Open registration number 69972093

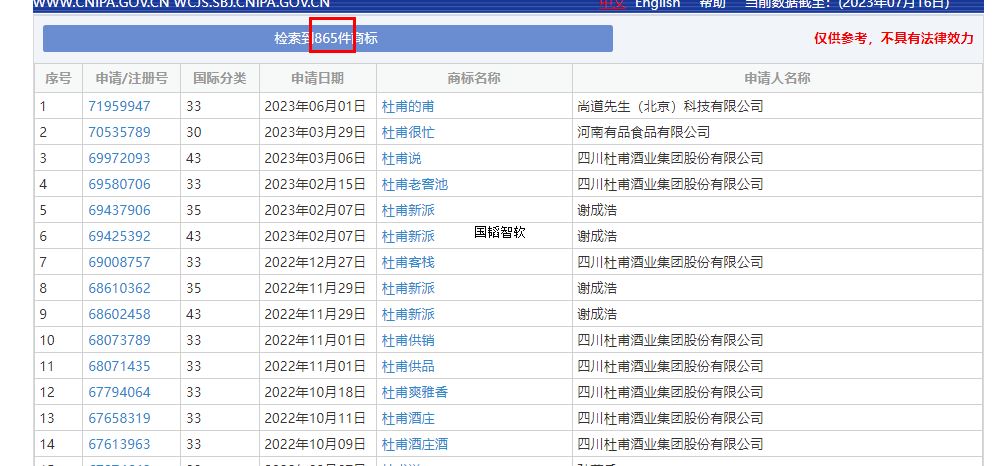click(x=119, y=158)
